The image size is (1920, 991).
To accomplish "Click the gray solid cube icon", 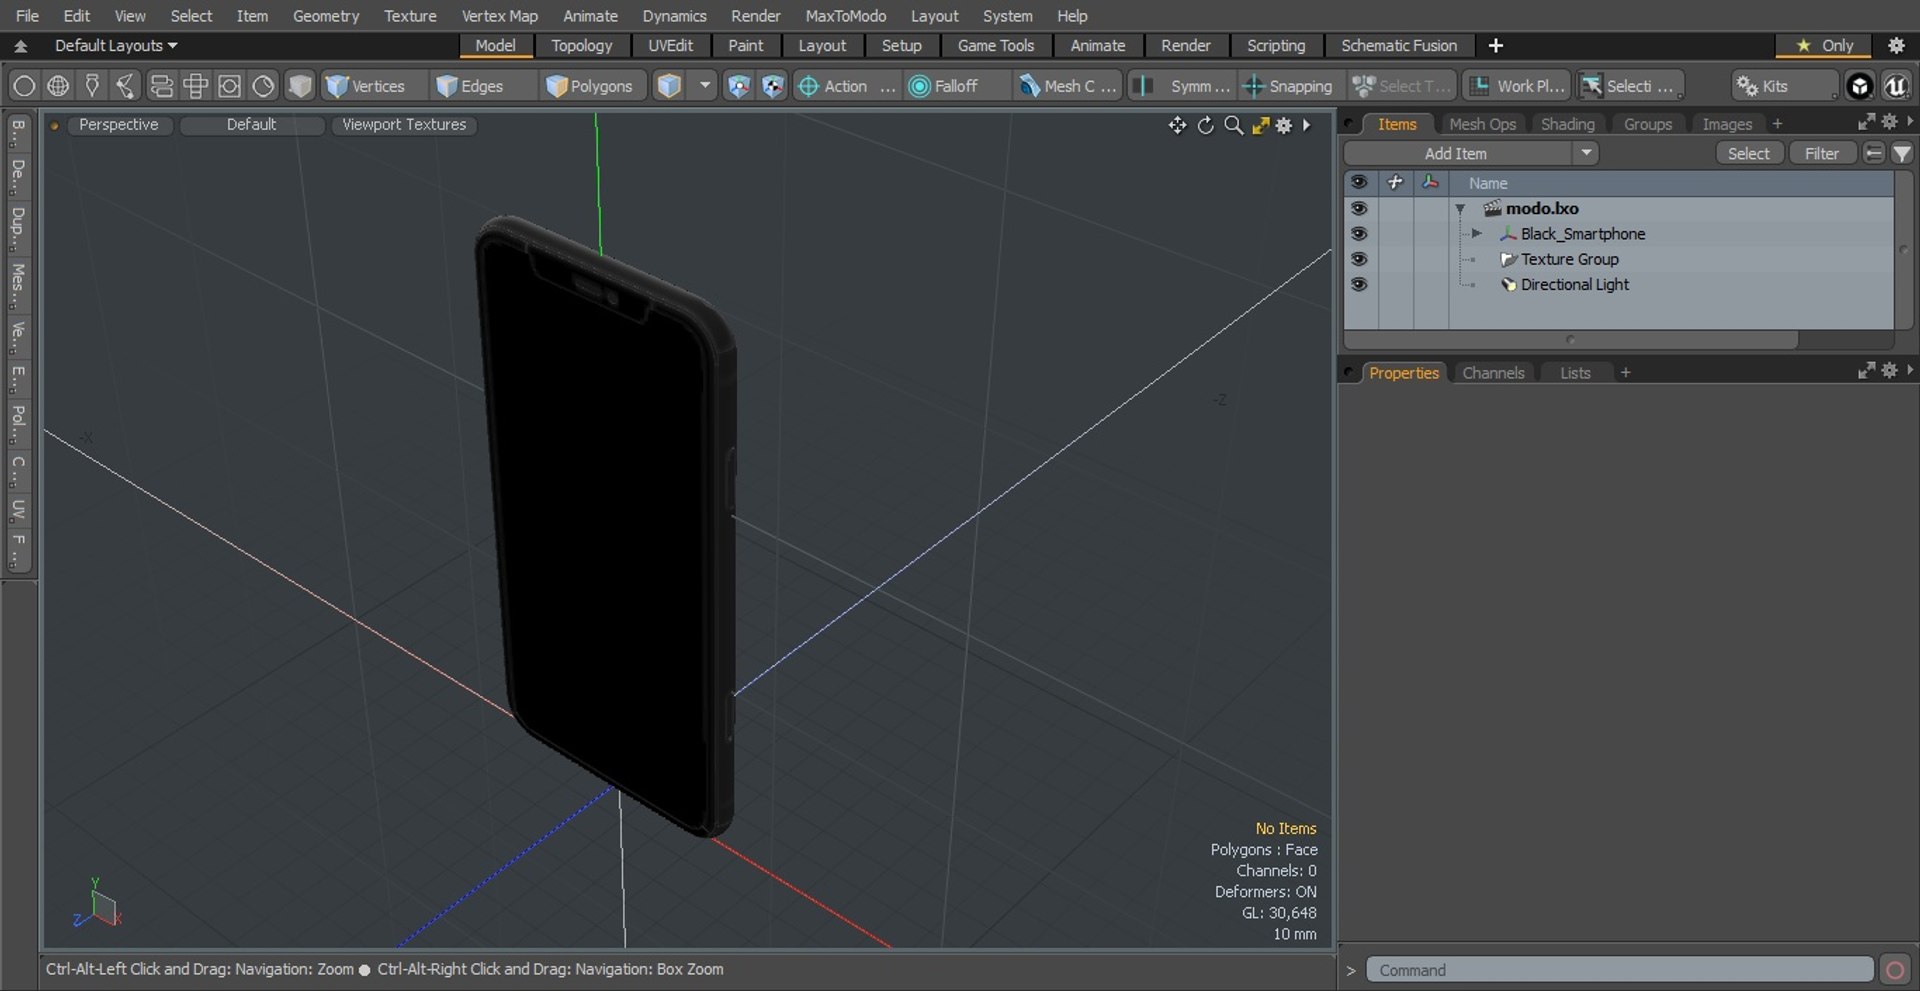I will coord(299,86).
